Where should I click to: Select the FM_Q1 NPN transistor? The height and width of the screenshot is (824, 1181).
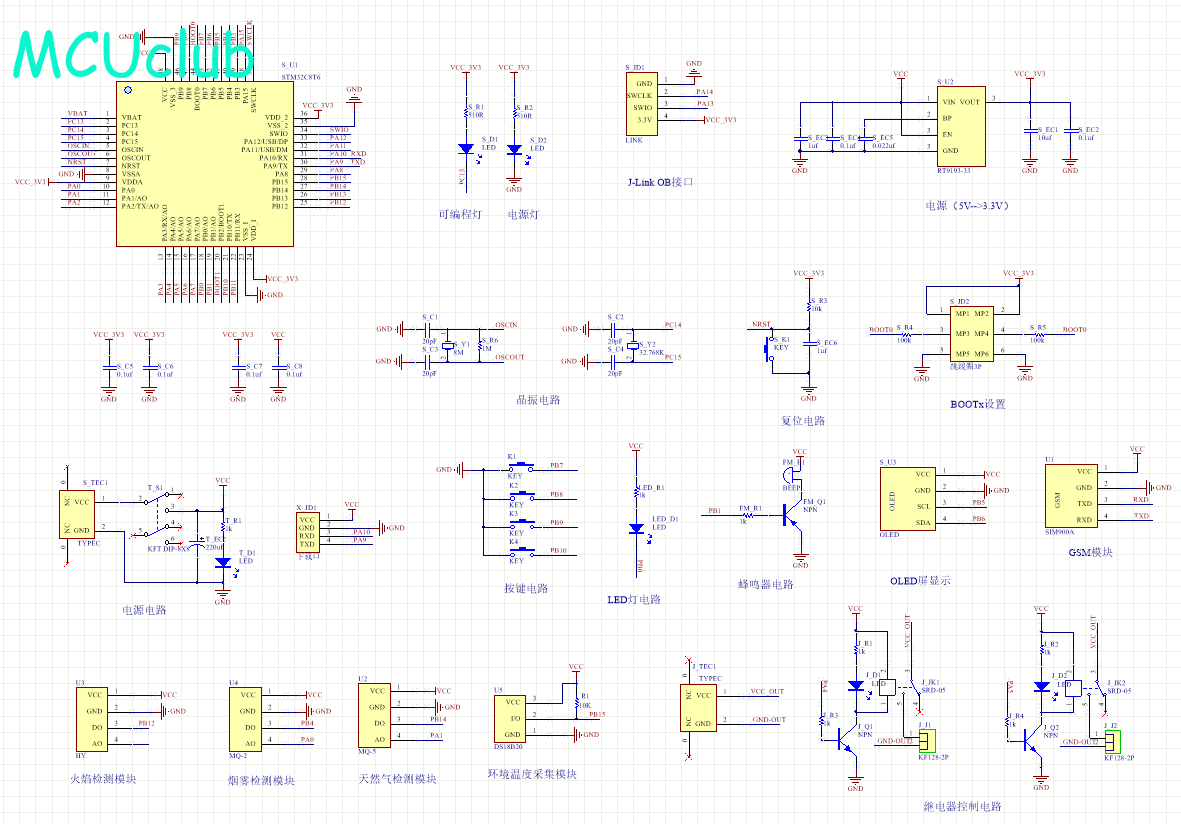point(792,514)
